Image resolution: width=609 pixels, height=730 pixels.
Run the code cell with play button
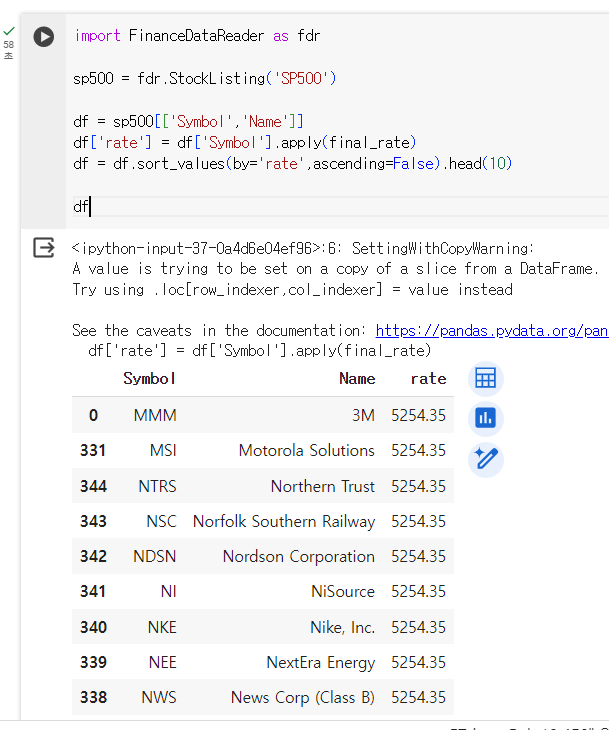44,37
